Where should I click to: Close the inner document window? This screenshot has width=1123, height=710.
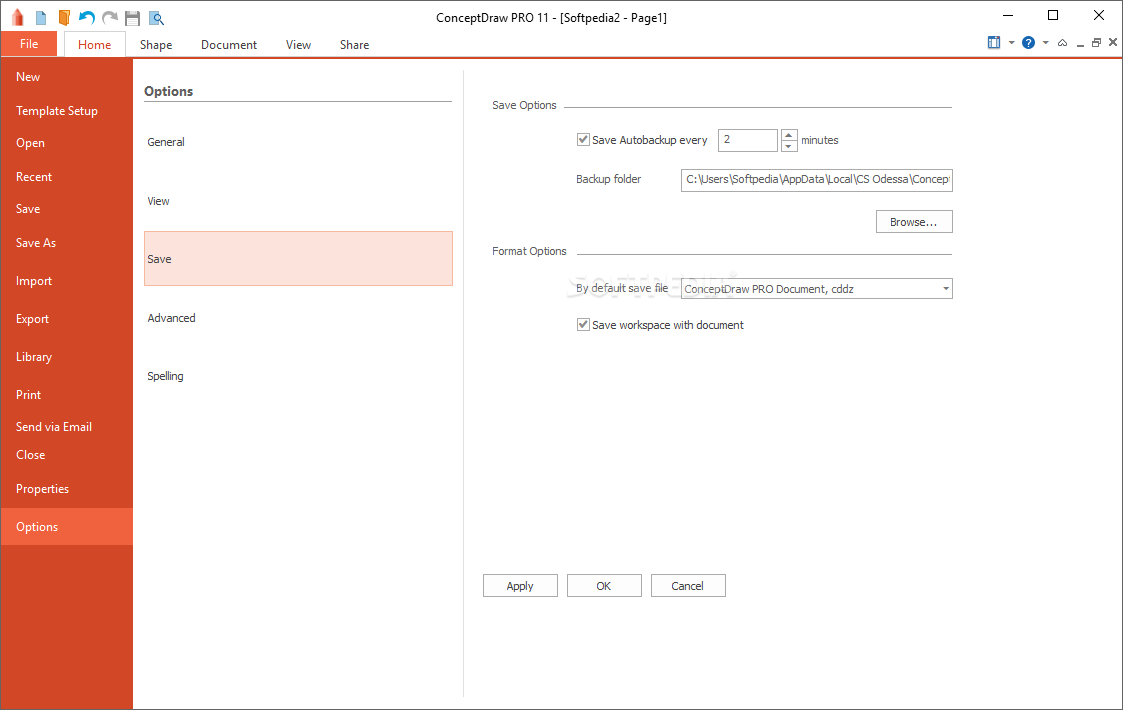(1113, 42)
